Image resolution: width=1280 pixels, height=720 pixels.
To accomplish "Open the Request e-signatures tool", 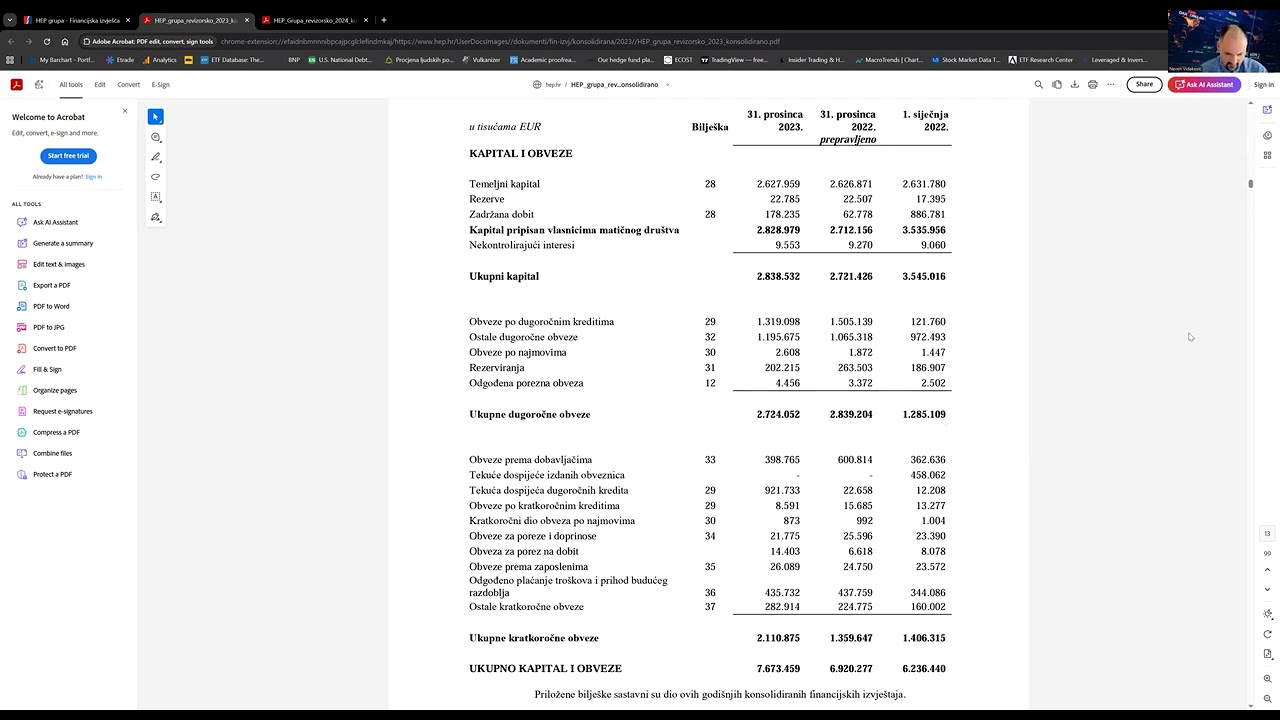I will (x=62, y=411).
